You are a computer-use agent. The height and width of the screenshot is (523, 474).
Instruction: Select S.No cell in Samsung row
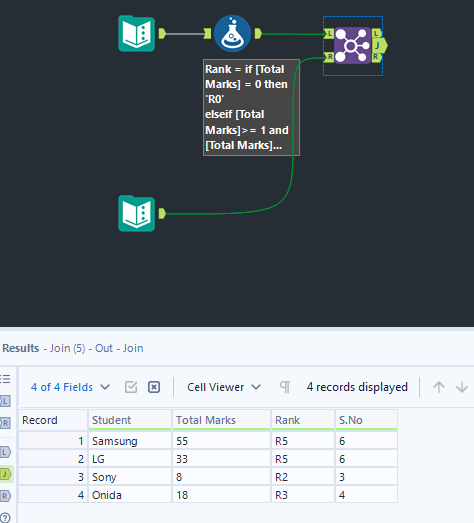pyautogui.click(x=366, y=441)
